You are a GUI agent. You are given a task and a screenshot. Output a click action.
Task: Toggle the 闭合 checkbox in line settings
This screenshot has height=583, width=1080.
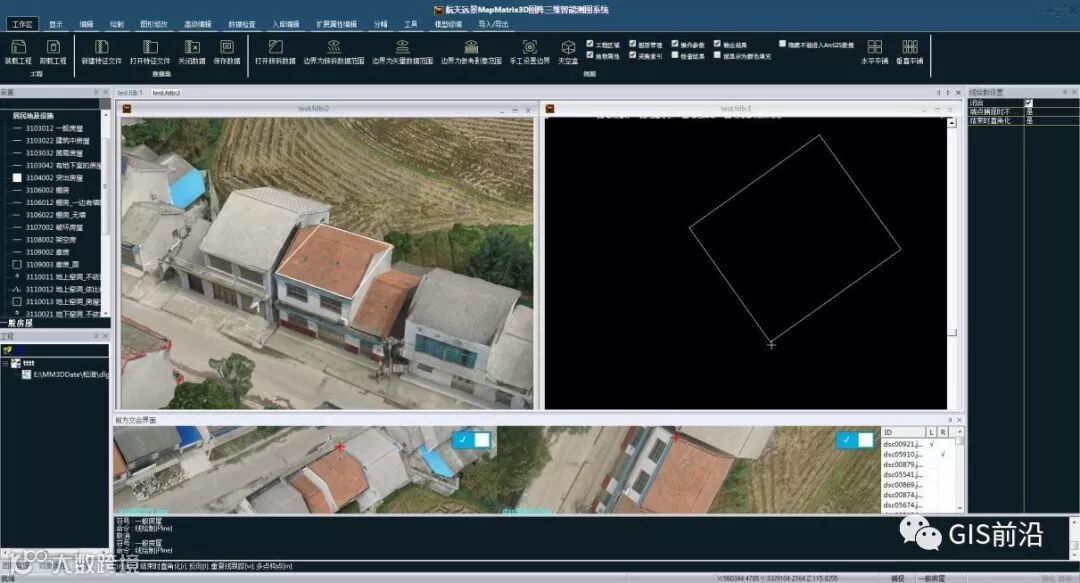[x=1028, y=103]
